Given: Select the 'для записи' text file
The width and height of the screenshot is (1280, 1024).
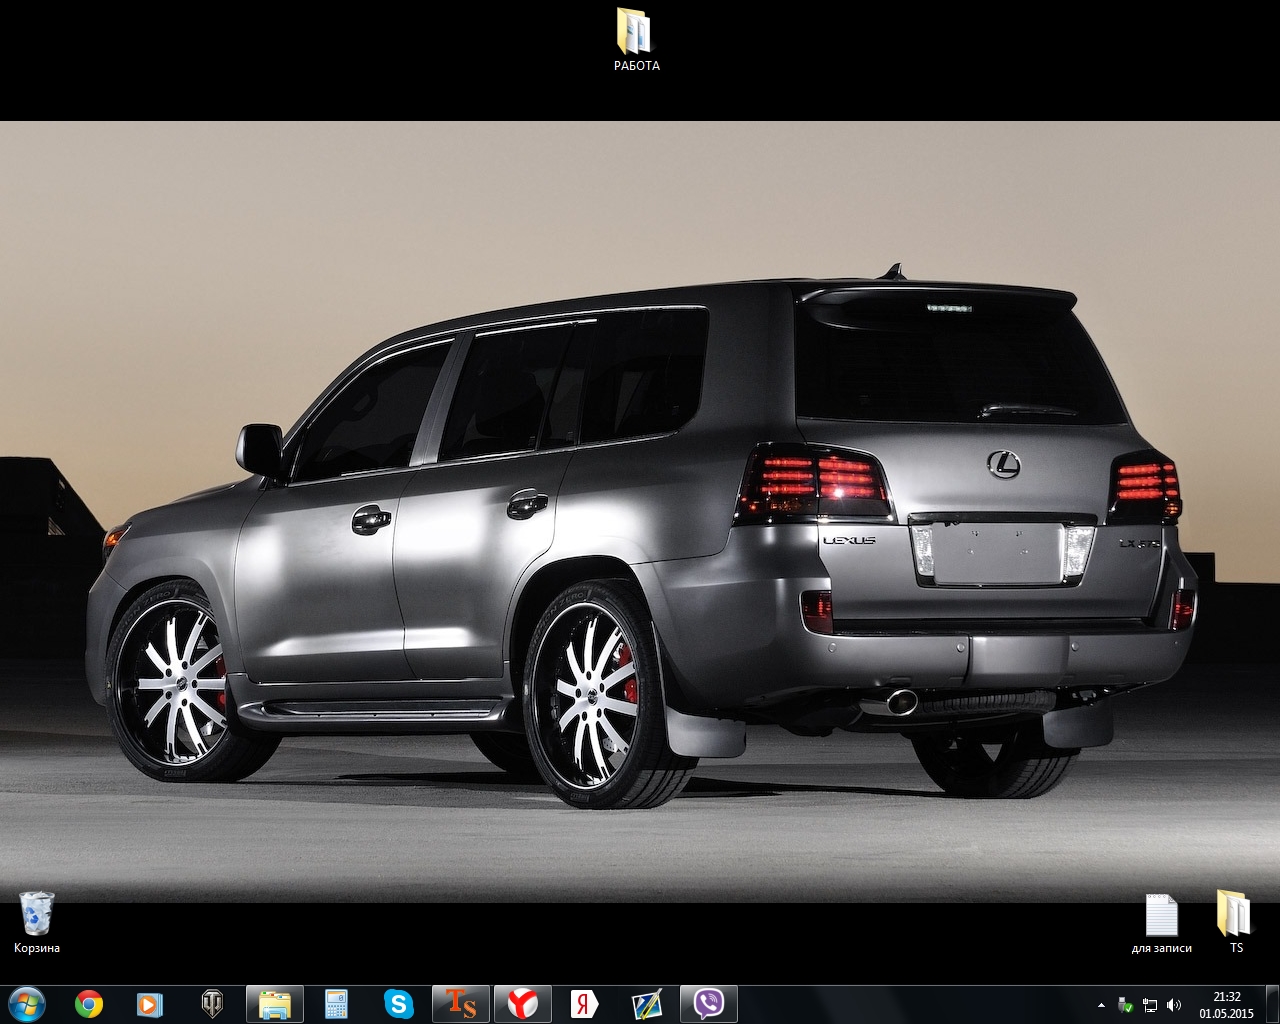Looking at the screenshot, I should [x=1161, y=921].
